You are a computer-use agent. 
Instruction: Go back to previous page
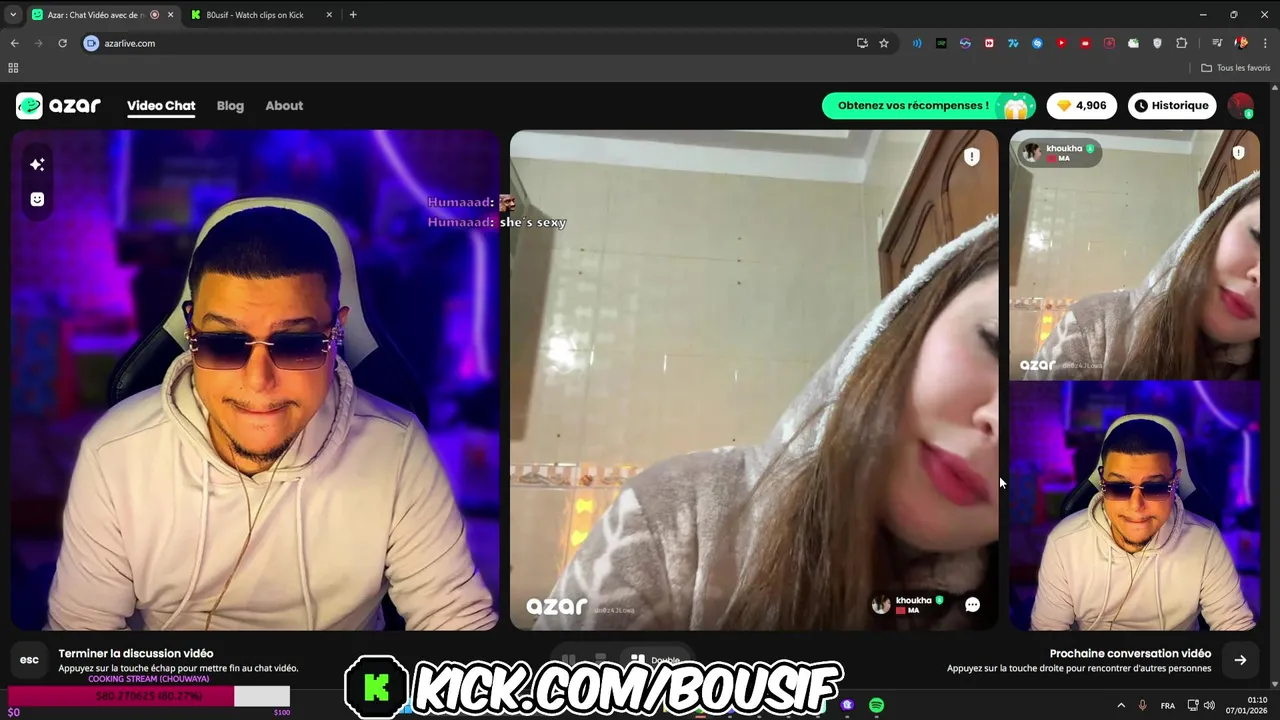coord(14,43)
